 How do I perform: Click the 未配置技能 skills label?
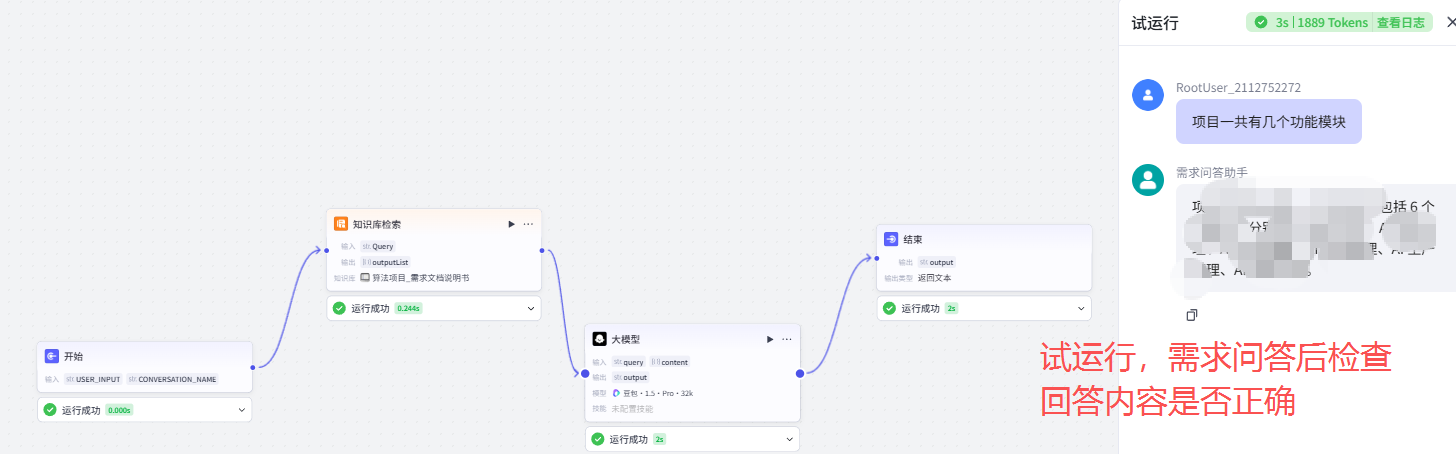[x=633, y=408]
